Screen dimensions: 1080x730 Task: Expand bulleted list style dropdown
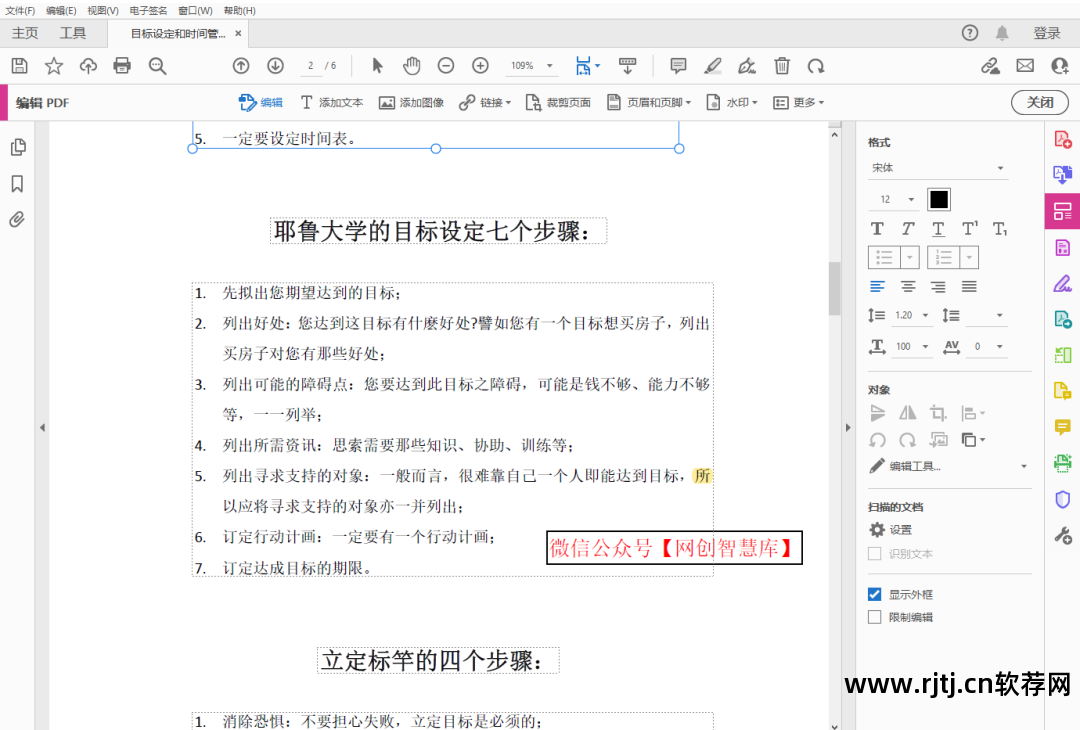[x=909, y=258]
